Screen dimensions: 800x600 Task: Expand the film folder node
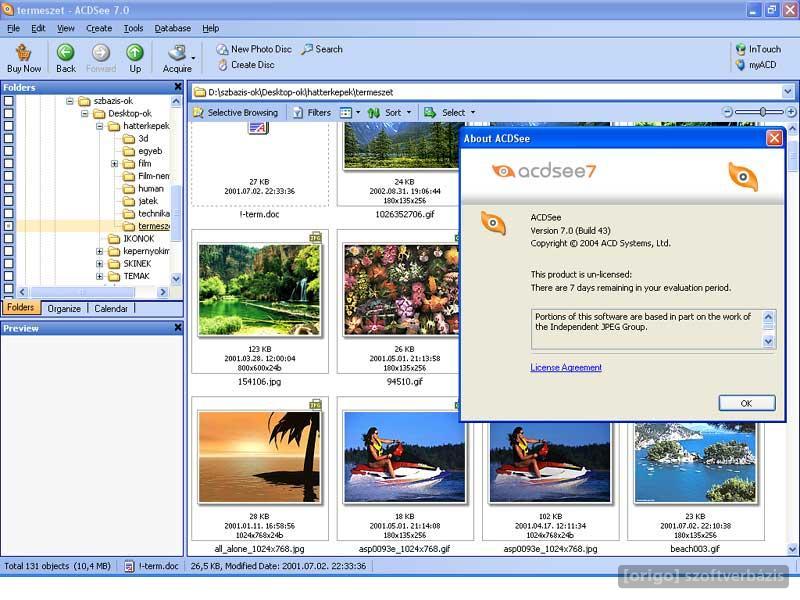click(x=114, y=164)
